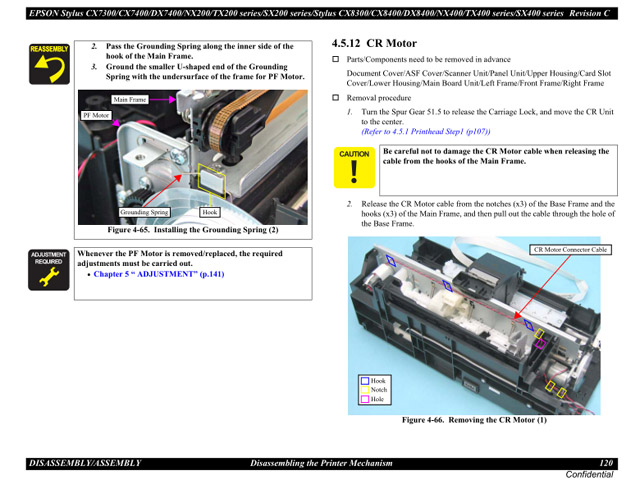
Task: Click the yellow REASSEMBLY arrow icon
Action: click(x=48, y=65)
